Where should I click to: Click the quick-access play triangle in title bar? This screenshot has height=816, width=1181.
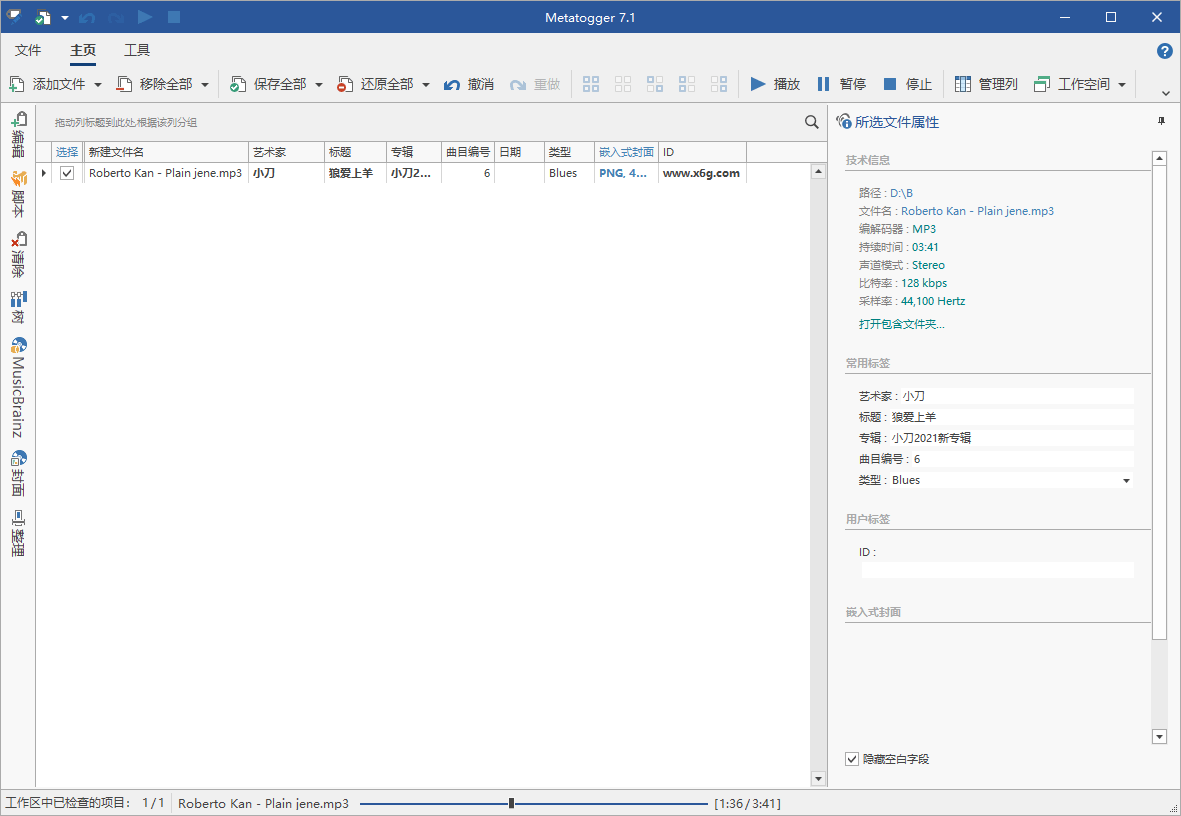[x=145, y=17]
